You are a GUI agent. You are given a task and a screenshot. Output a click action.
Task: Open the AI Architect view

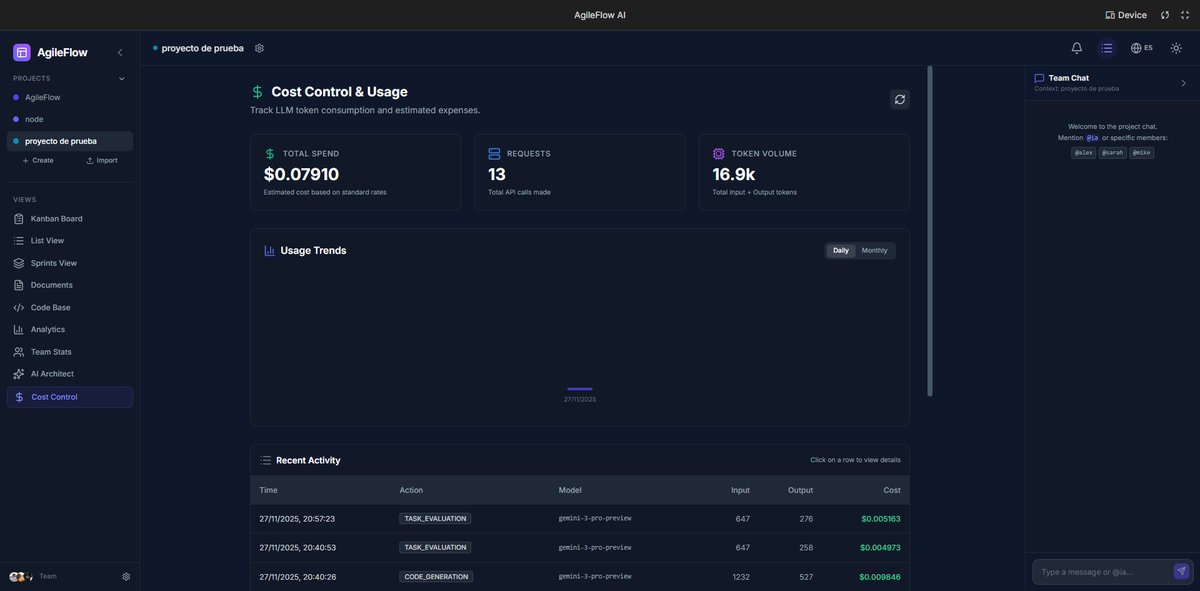coord(70,374)
